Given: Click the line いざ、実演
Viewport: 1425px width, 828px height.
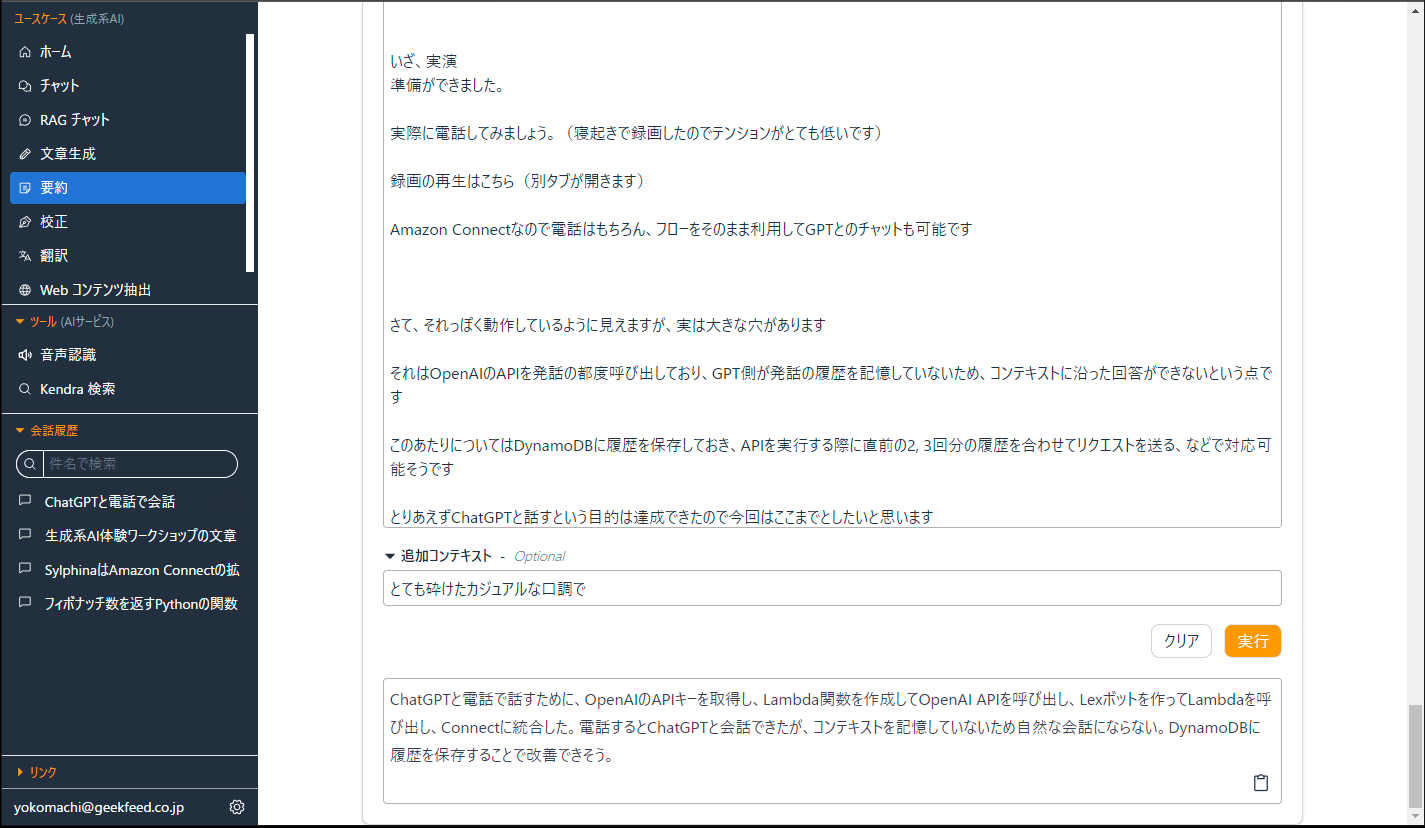Looking at the screenshot, I should pyautogui.click(x=424, y=61).
